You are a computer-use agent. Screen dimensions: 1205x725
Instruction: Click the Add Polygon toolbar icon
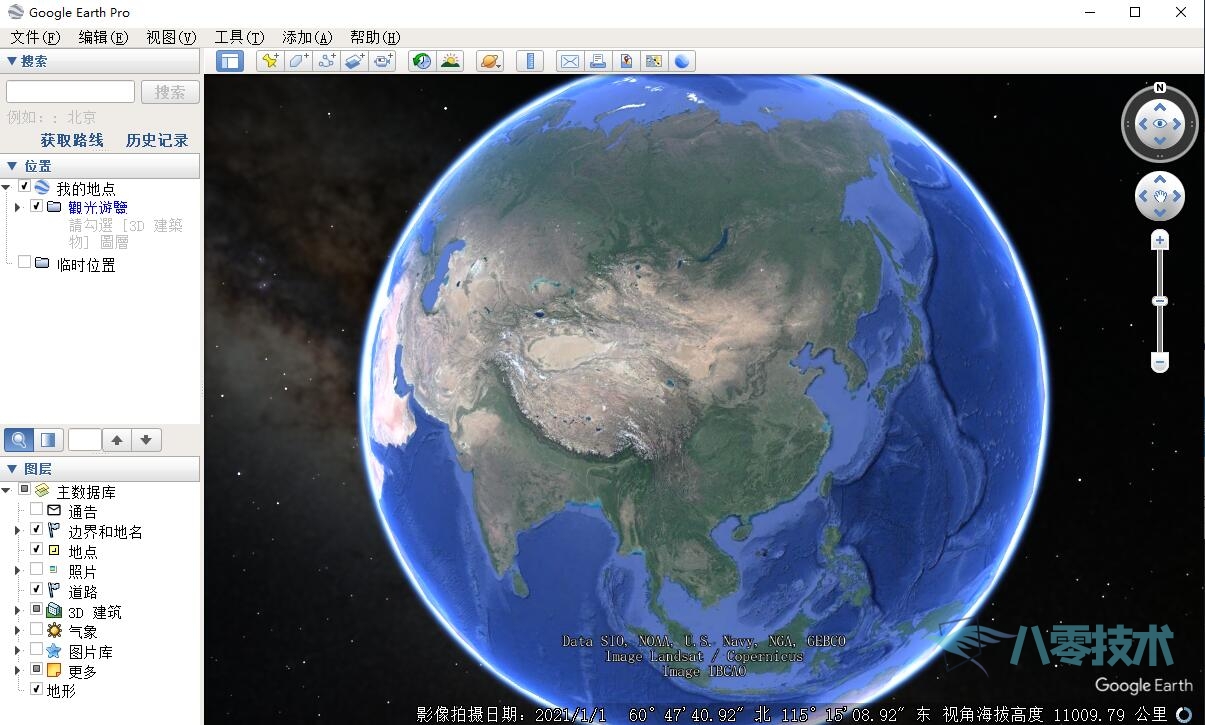tap(298, 61)
